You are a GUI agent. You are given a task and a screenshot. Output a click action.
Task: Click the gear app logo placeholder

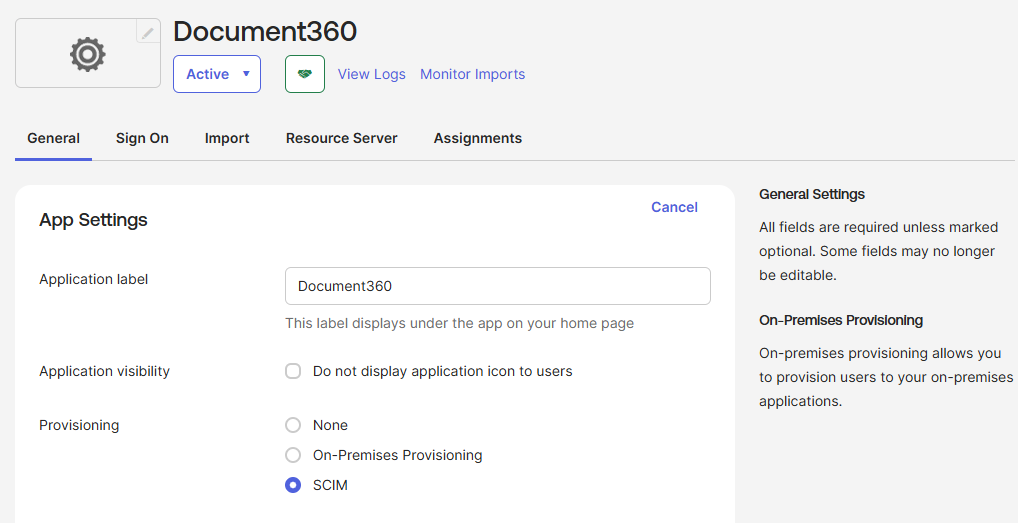[x=88, y=53]
